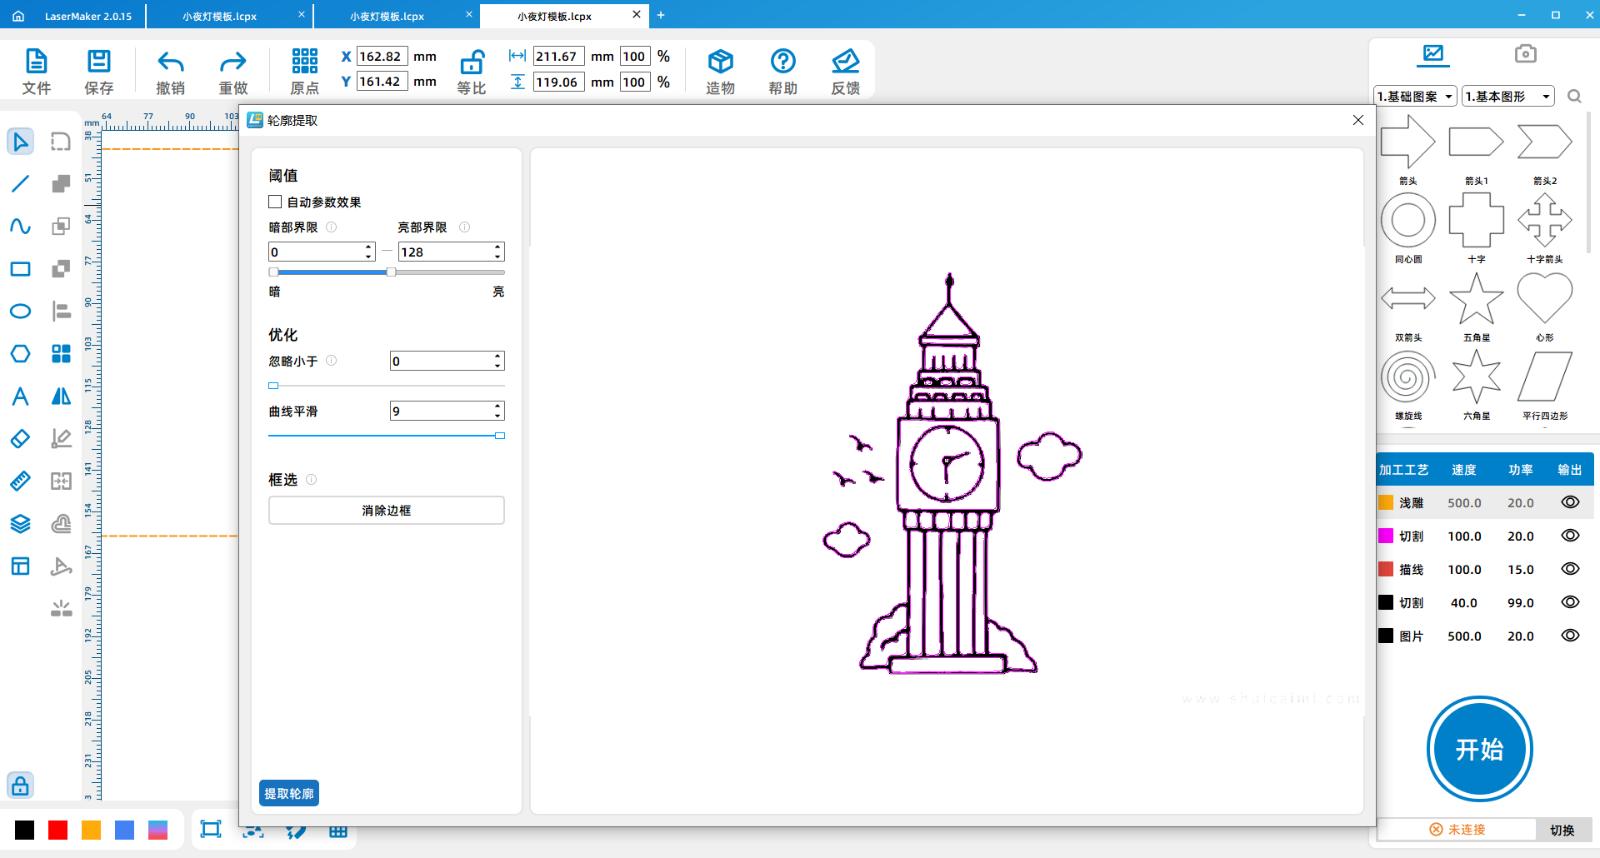Image resolution: width=1600 pixels, height=858 pixels.
Task: Open the camera panel icon
Action: point(1525,54)
